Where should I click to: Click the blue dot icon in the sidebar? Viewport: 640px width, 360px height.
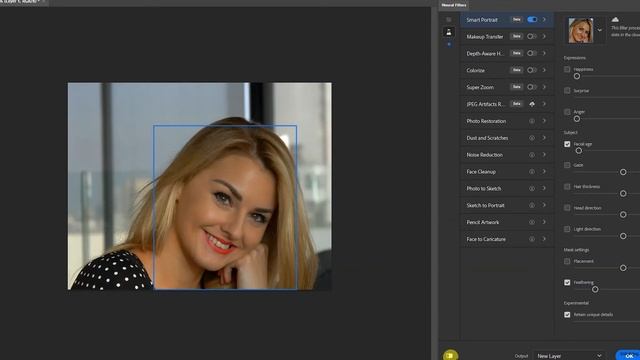[x=449, y=44]
